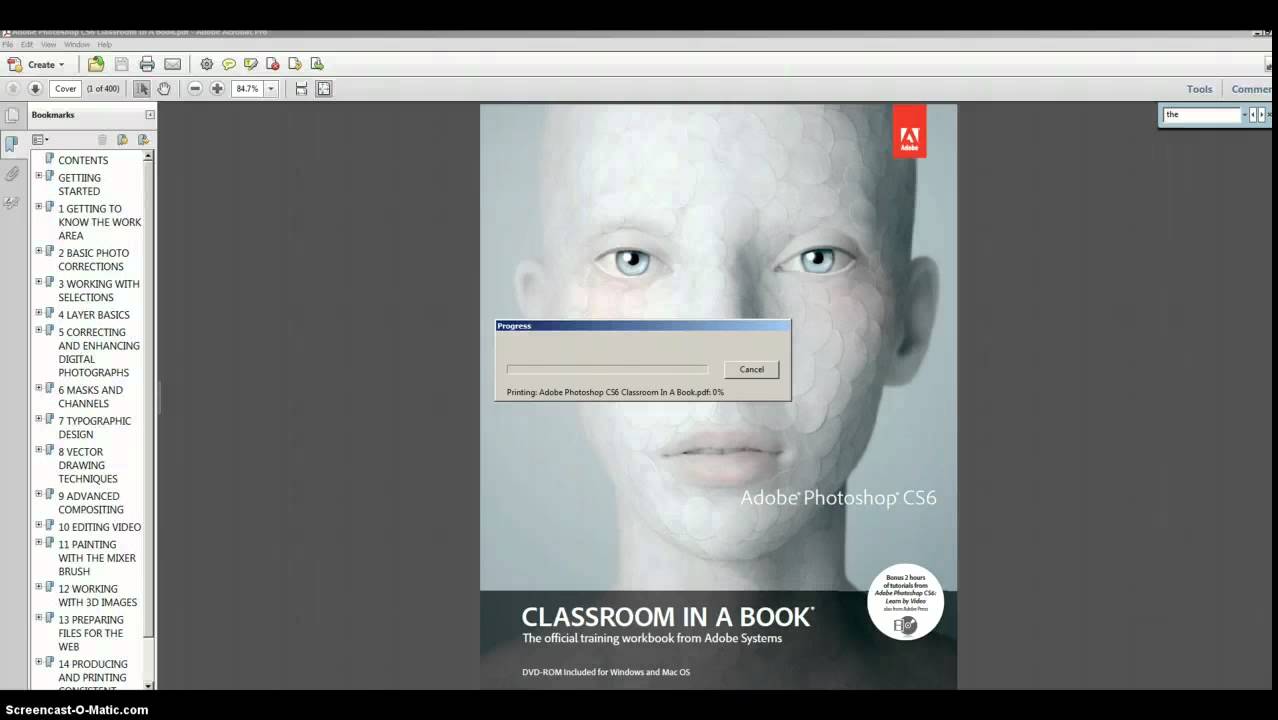Click the Send by email envelope icon
The image size is (1278, 720).
(x=172, y=64)
